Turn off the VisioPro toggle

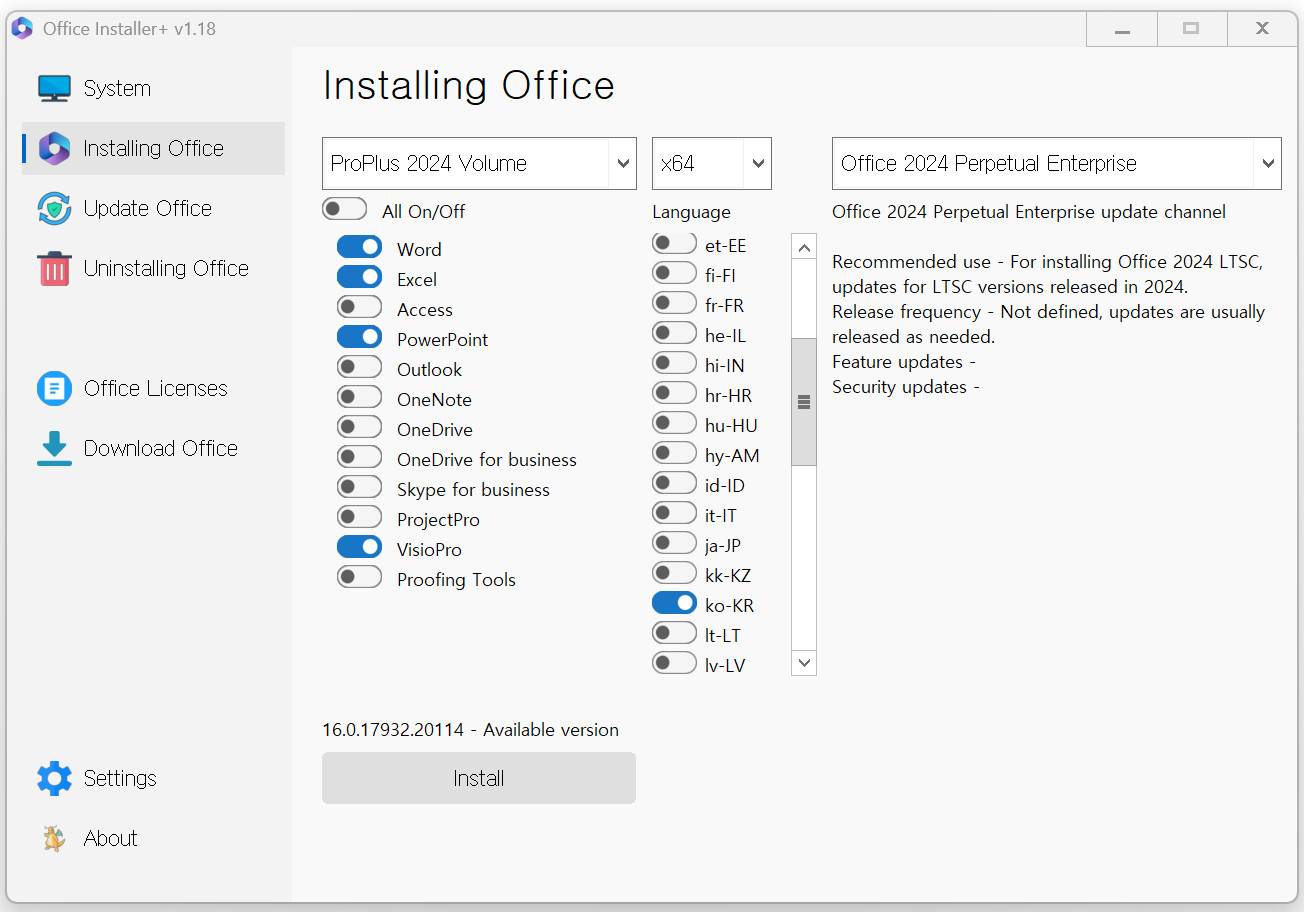[359, 546]
